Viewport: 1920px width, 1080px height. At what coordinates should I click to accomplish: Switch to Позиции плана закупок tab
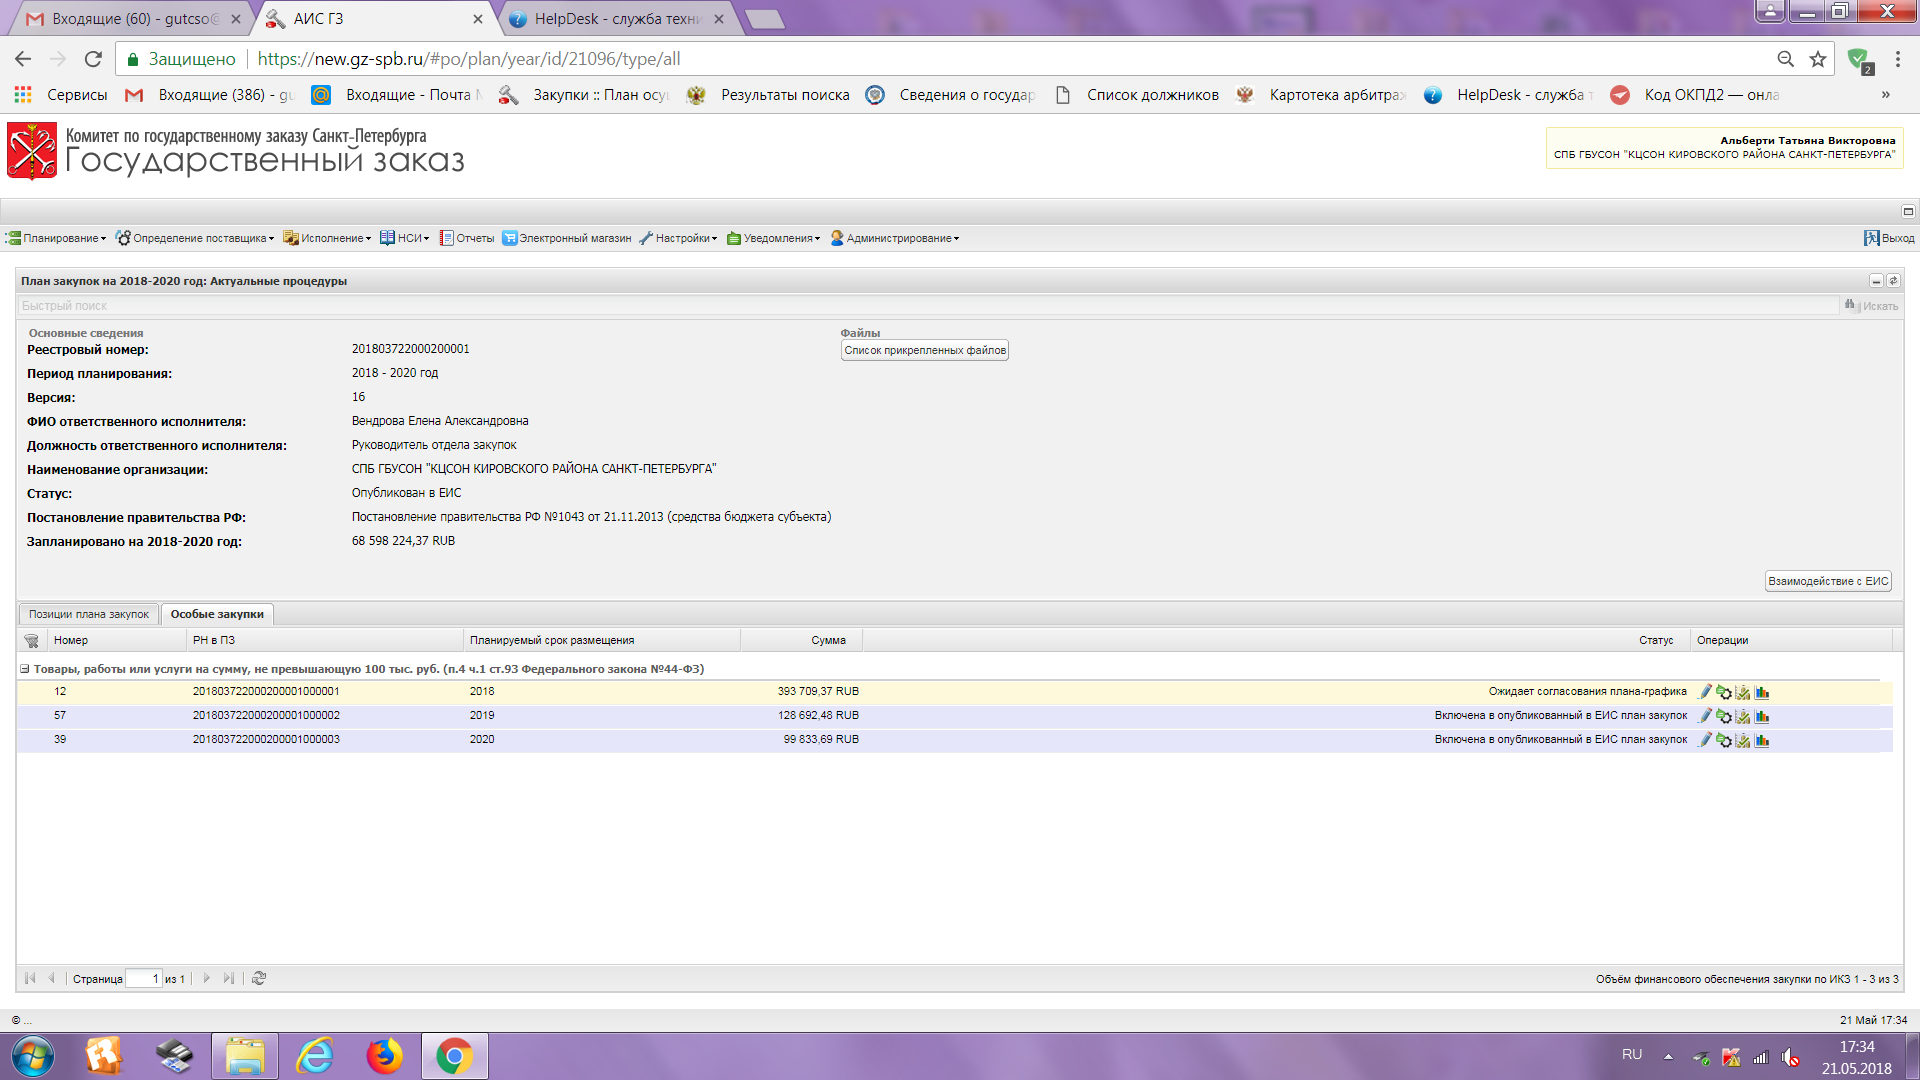pyautogui.click(x=88, y=614)
